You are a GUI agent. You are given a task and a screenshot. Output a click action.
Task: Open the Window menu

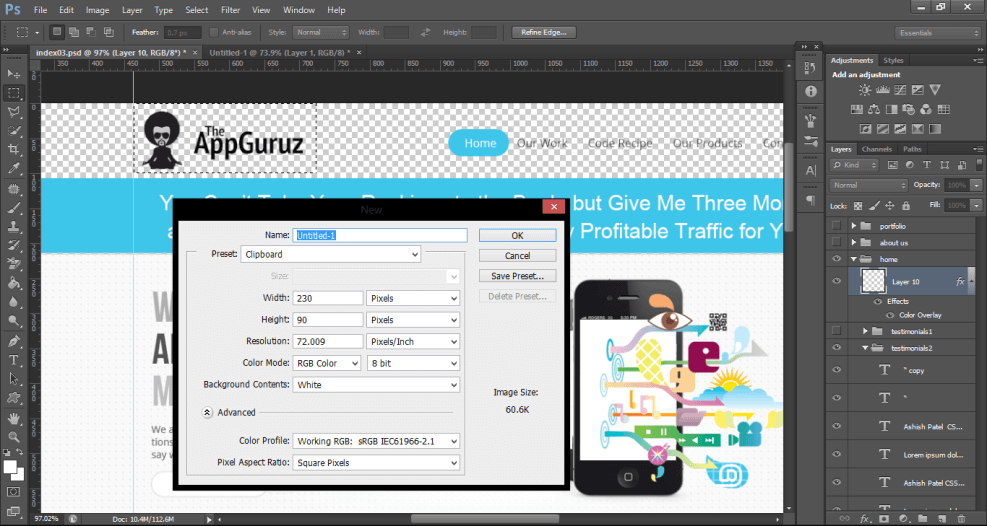point(299,10)
